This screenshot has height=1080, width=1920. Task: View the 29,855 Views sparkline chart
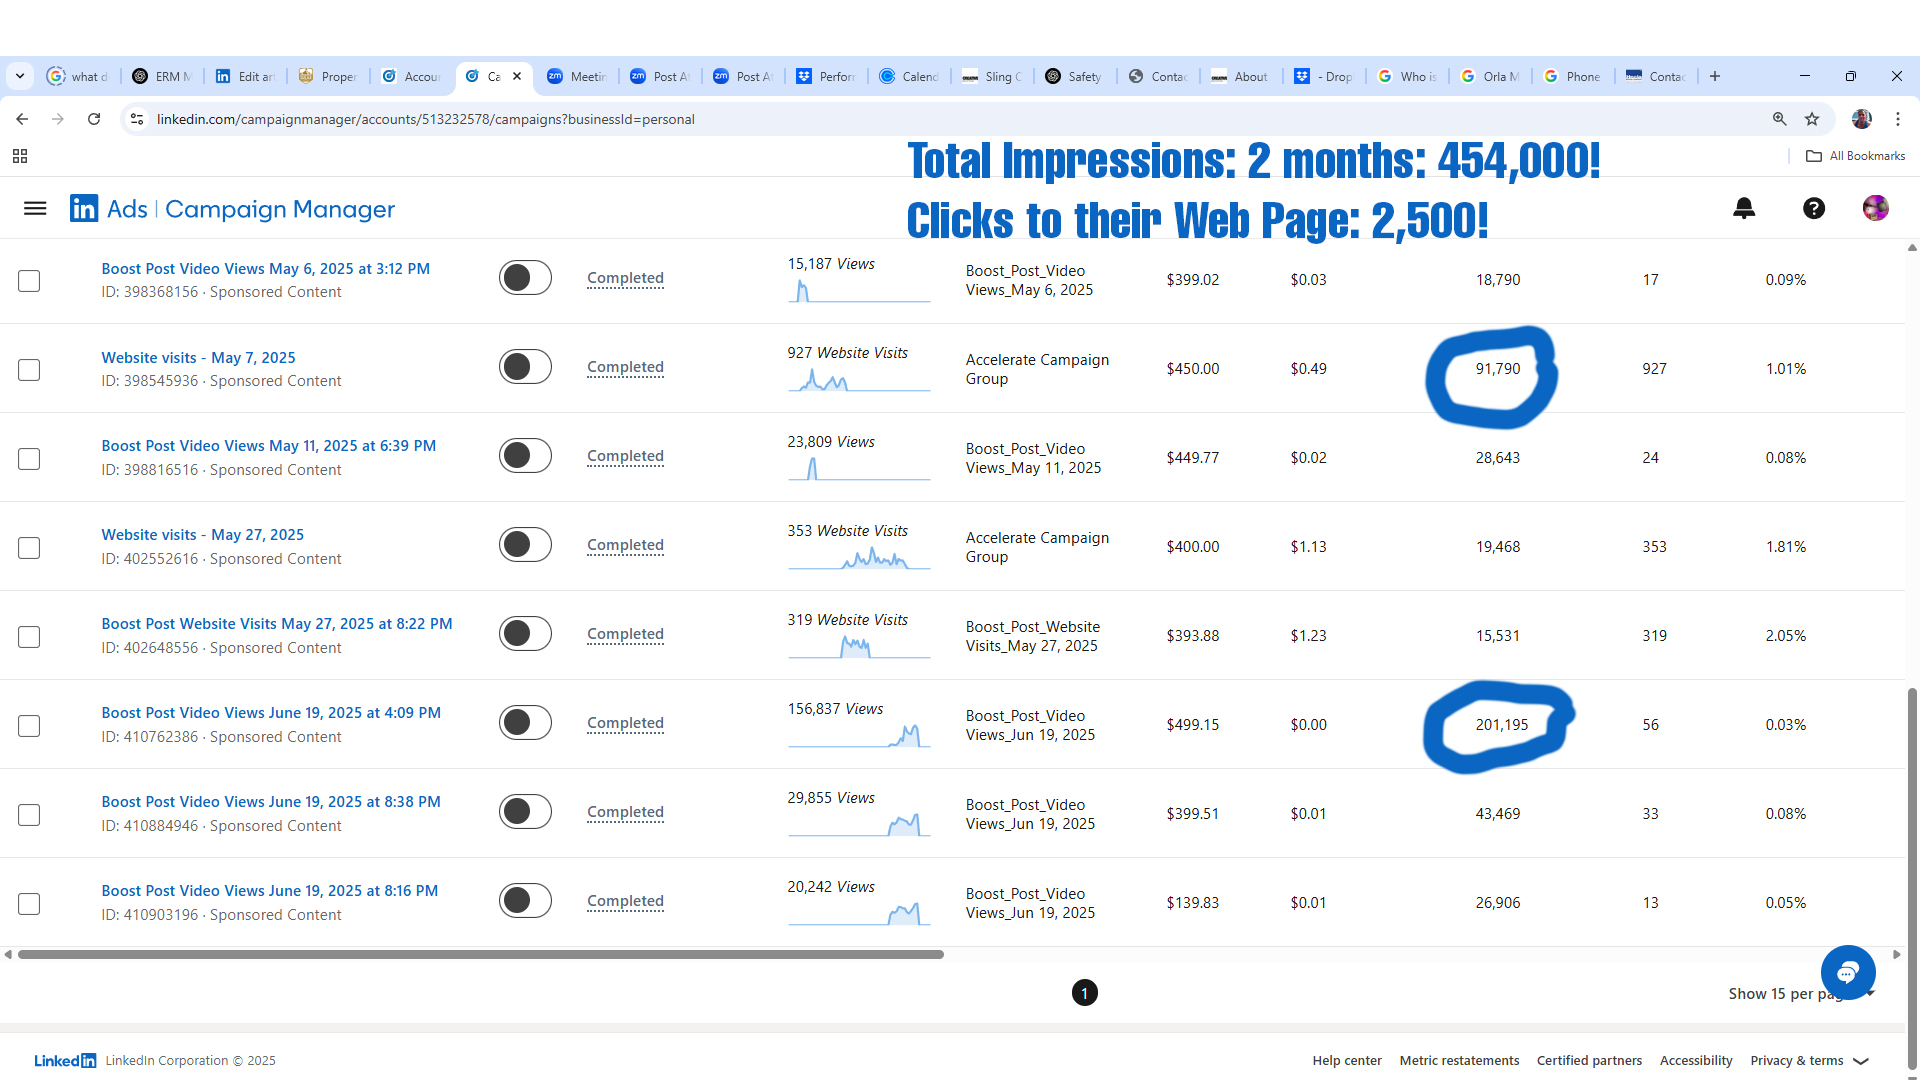coord(859,825)
